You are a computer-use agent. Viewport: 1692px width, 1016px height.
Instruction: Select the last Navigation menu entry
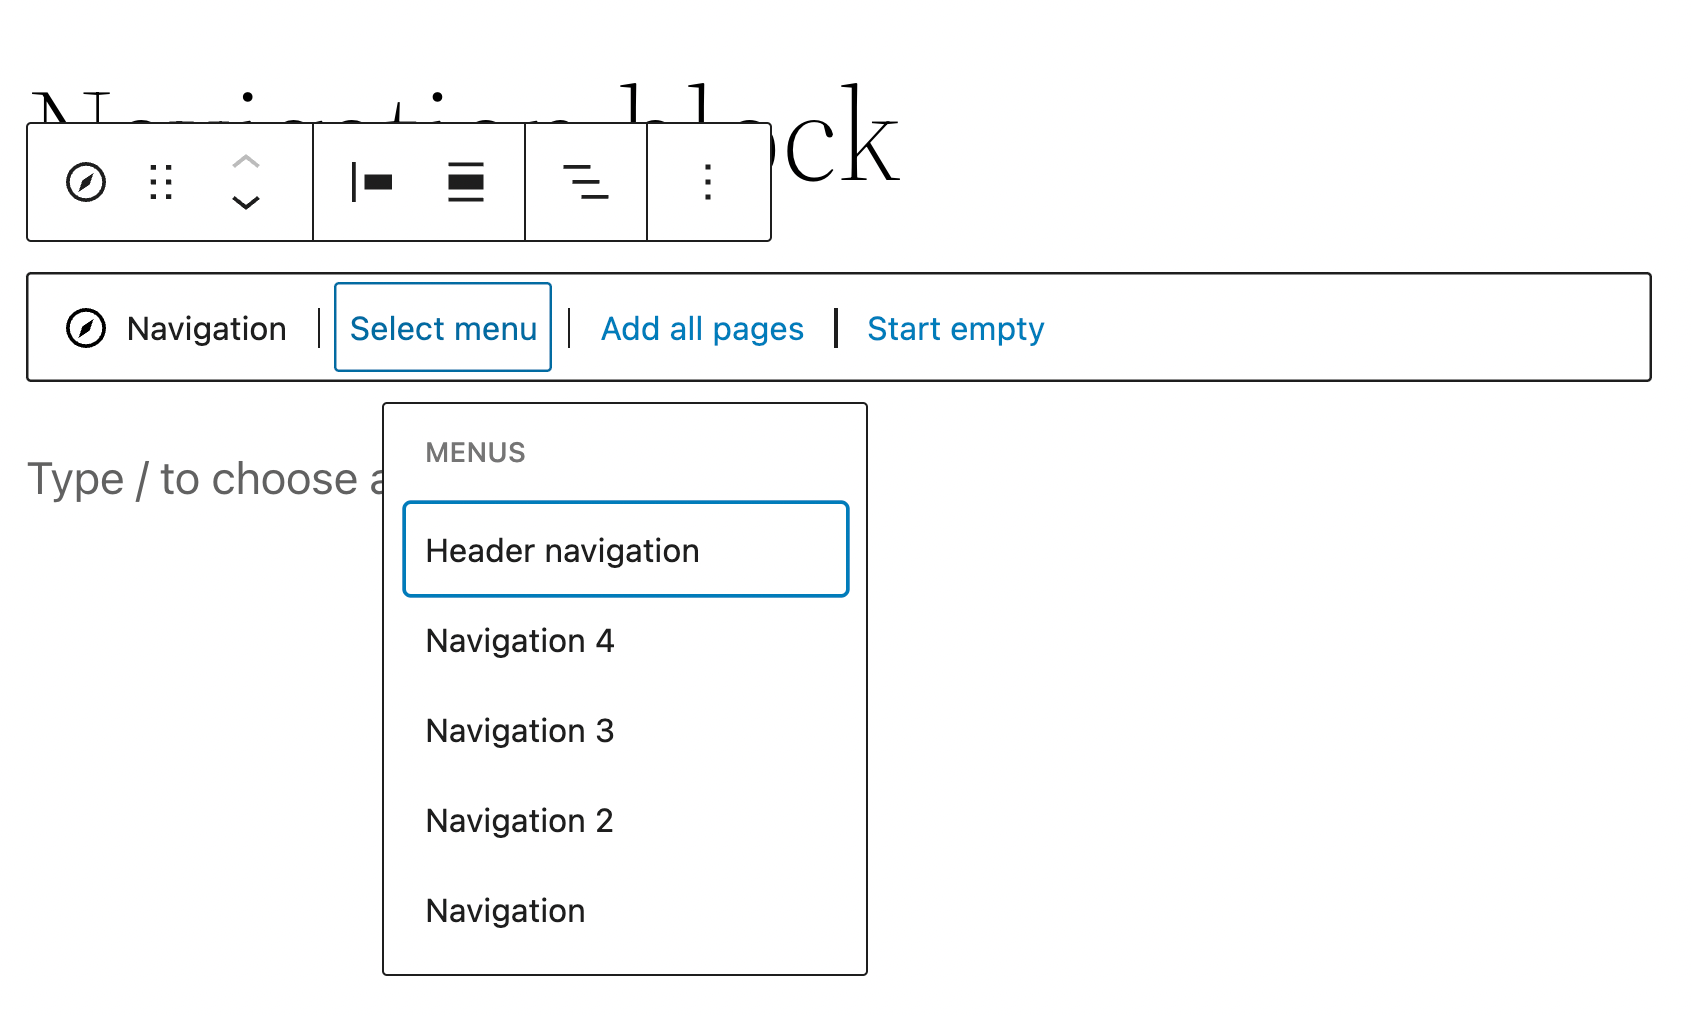[505, 910]
